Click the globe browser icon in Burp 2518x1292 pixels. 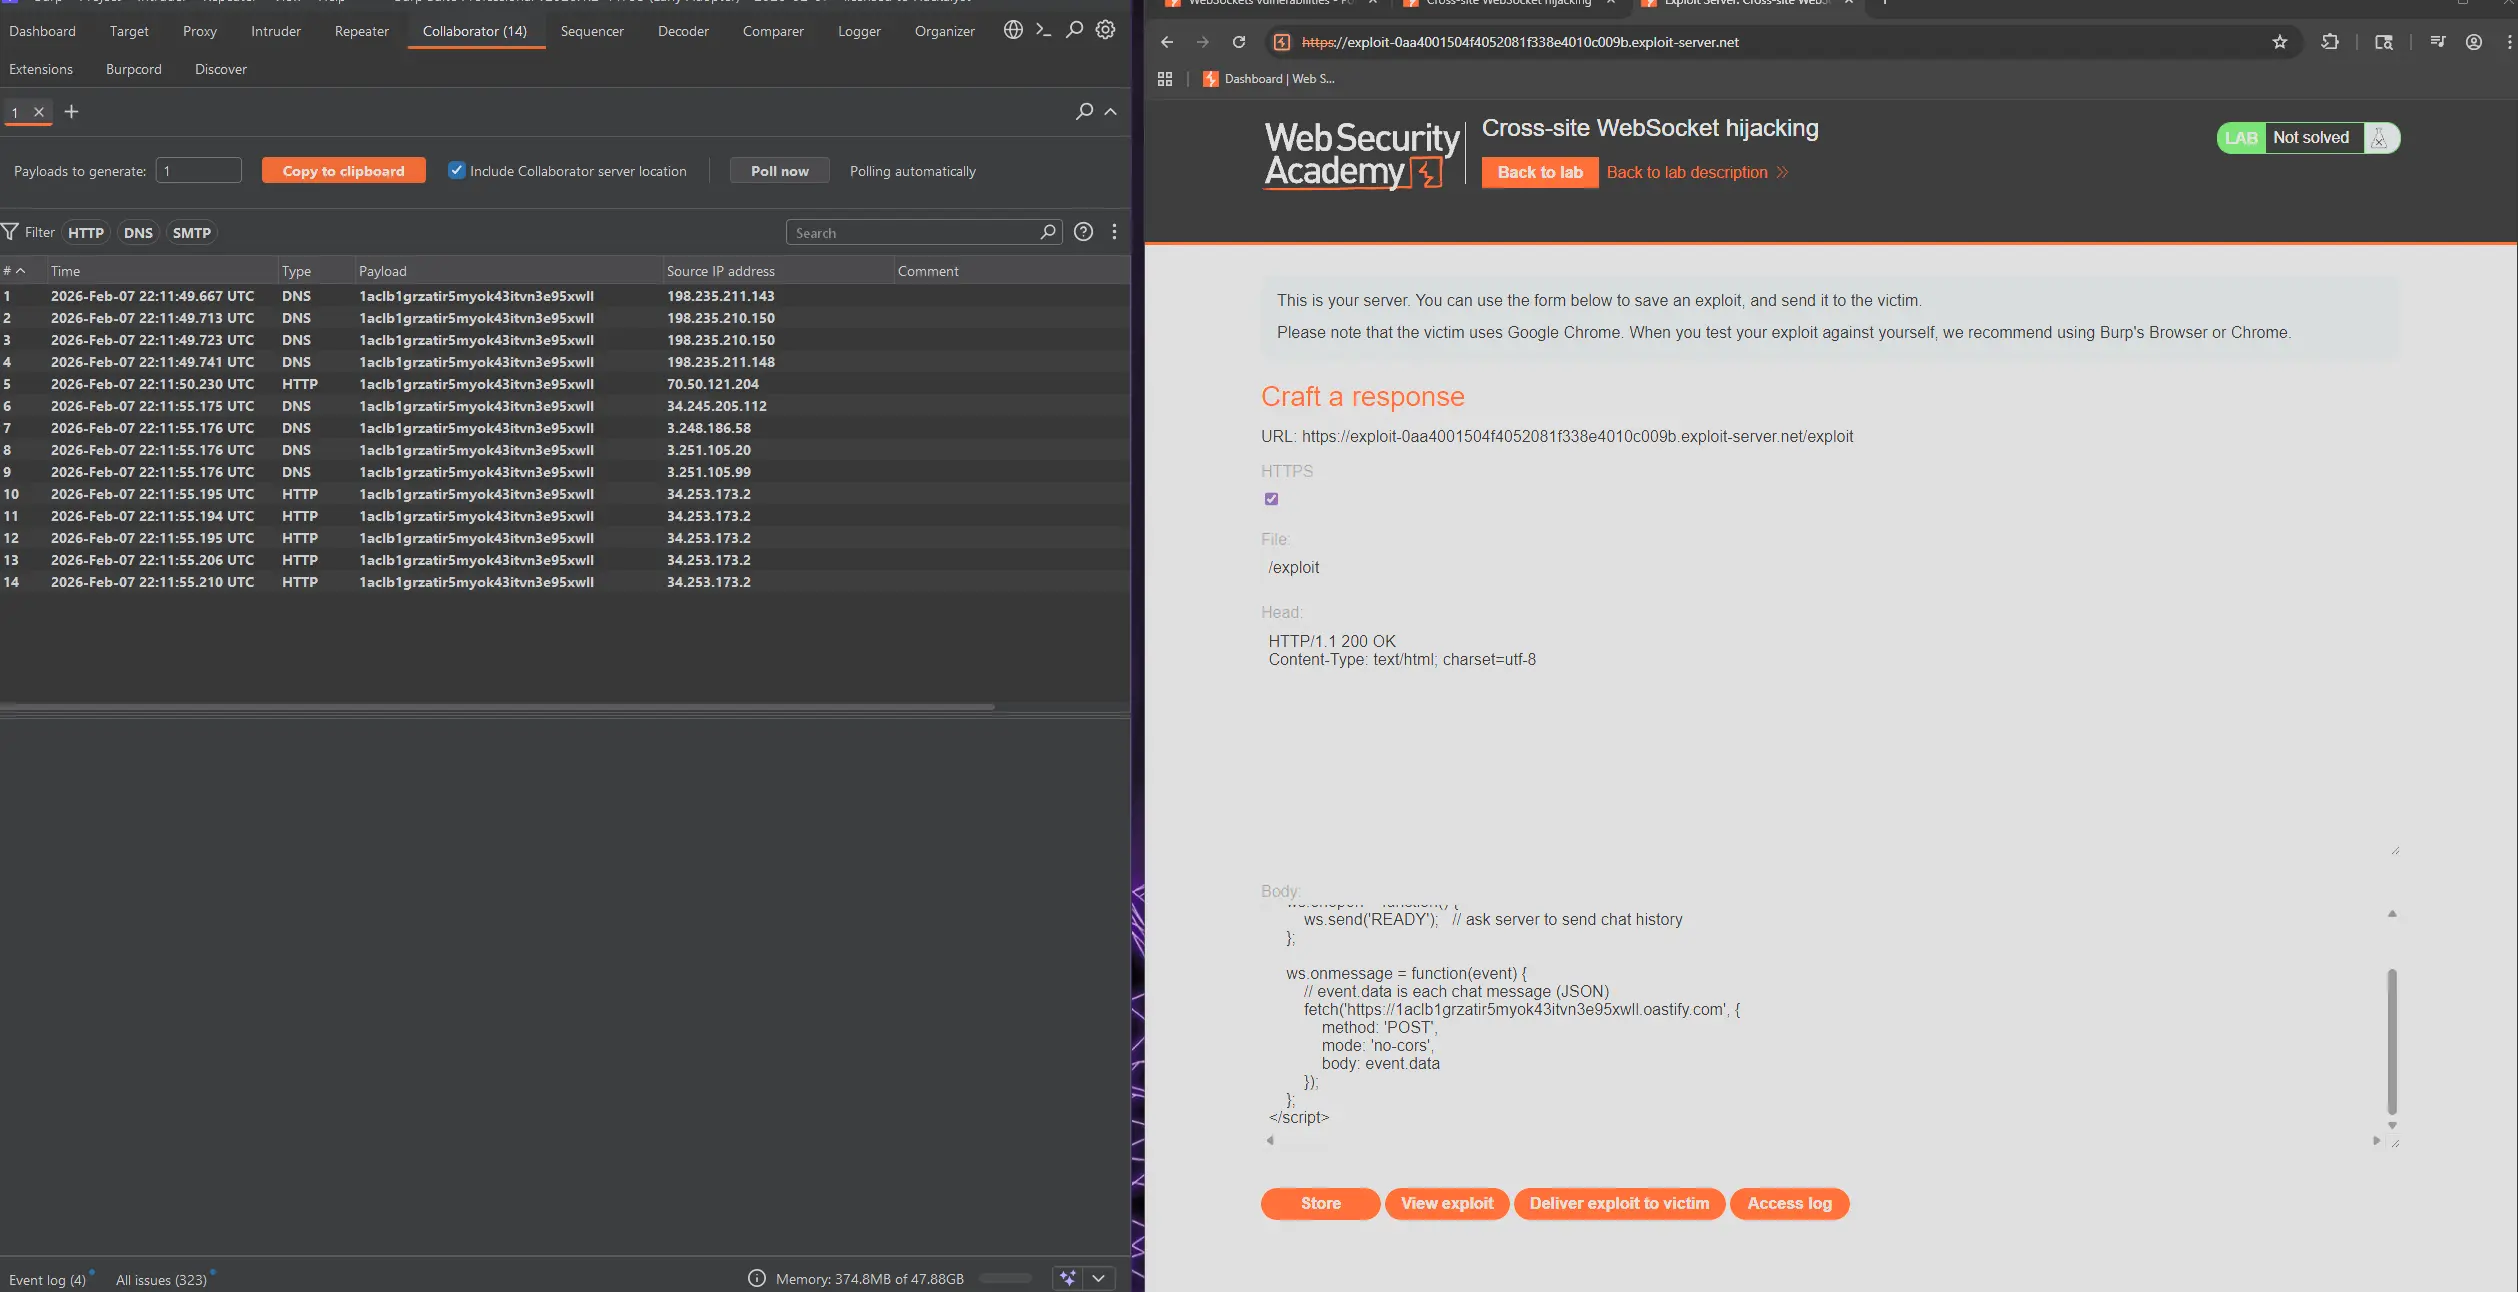click(1013, 30)
